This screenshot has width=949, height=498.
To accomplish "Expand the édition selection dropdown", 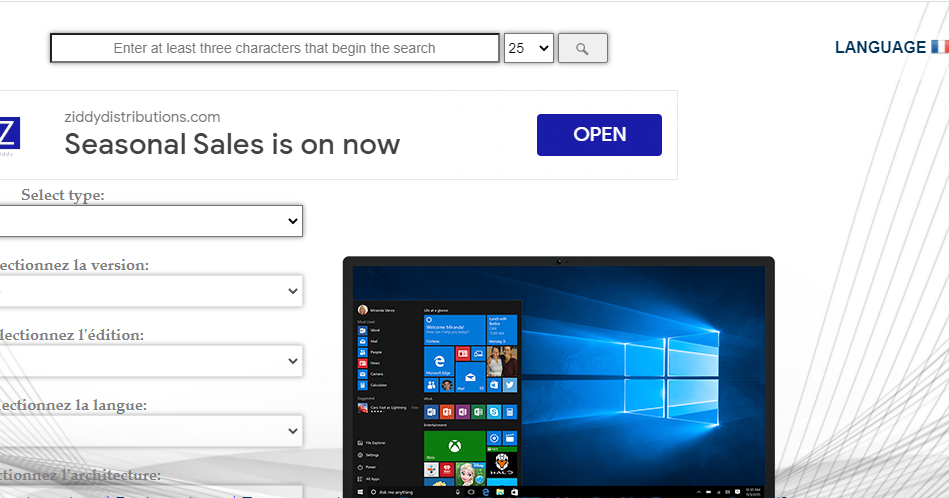I will click(x=151, y=361).
